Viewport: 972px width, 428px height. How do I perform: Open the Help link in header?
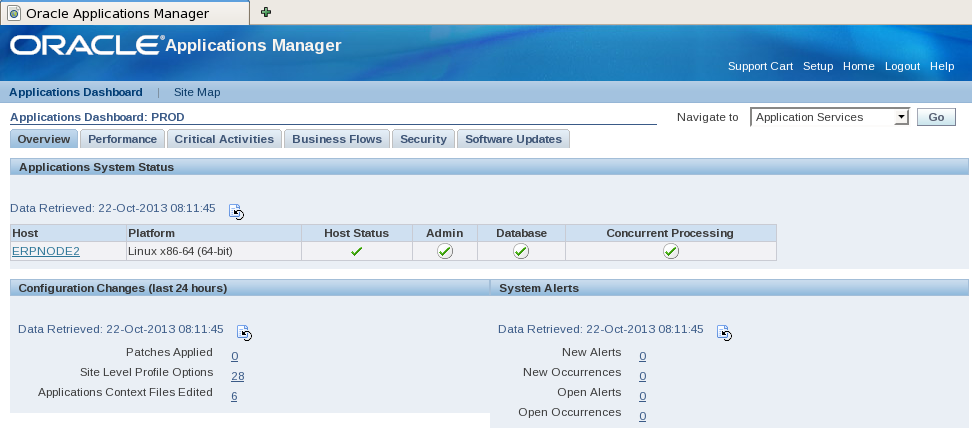942,66
